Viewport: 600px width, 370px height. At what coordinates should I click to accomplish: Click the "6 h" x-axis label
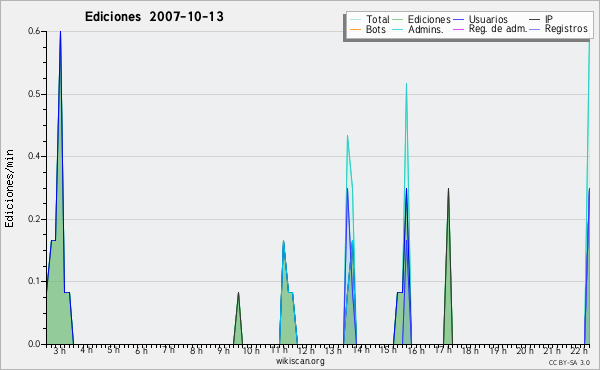coord(141,350)
